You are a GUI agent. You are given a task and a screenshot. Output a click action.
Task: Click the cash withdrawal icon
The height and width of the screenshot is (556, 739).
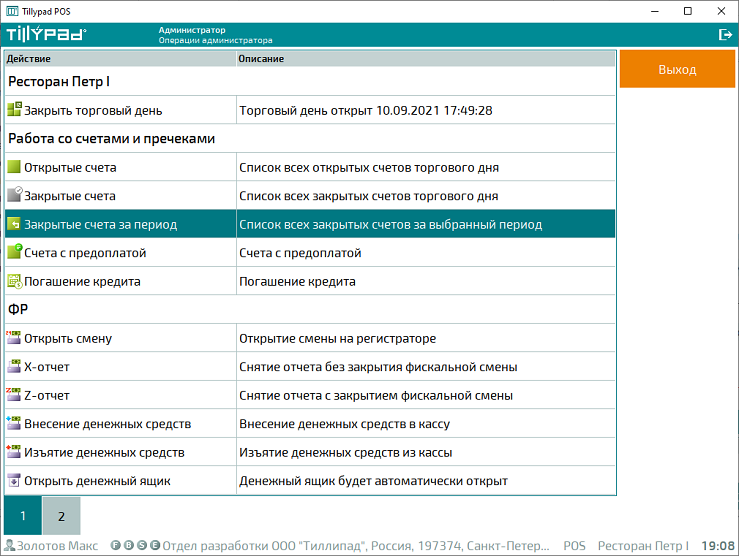[14, 452]
